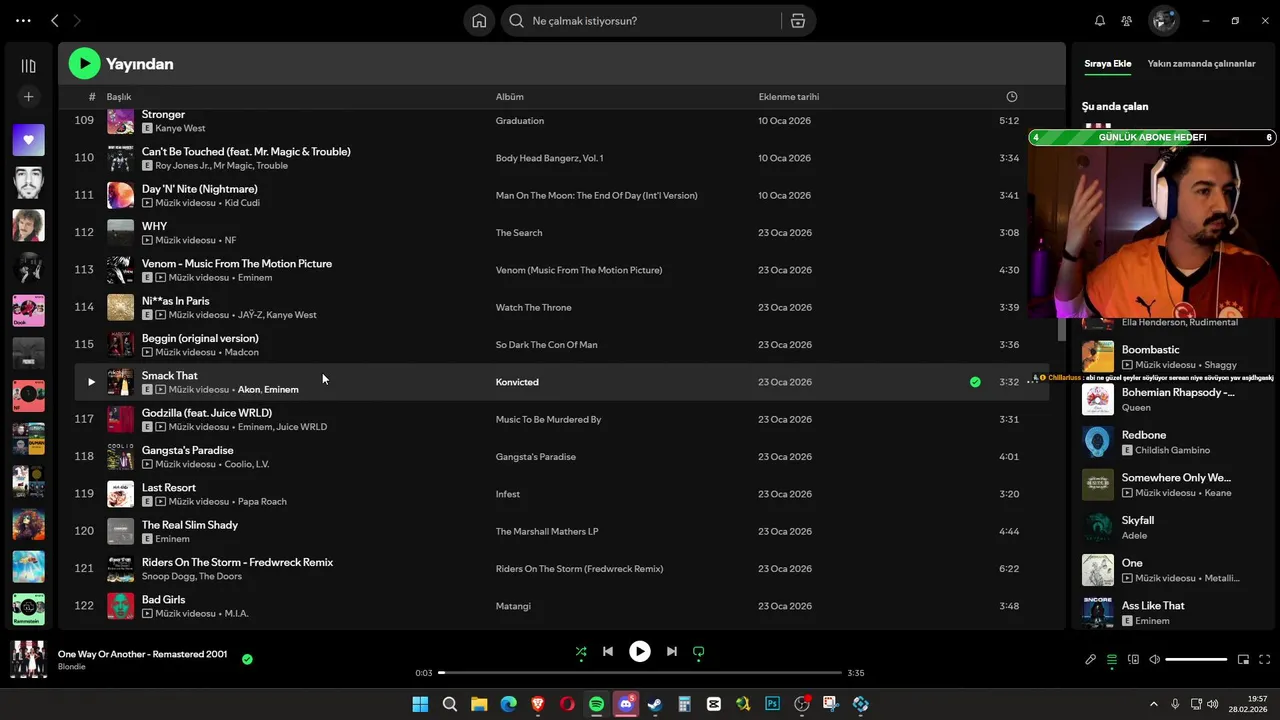Open the notifications bell

click(1100, 21)
